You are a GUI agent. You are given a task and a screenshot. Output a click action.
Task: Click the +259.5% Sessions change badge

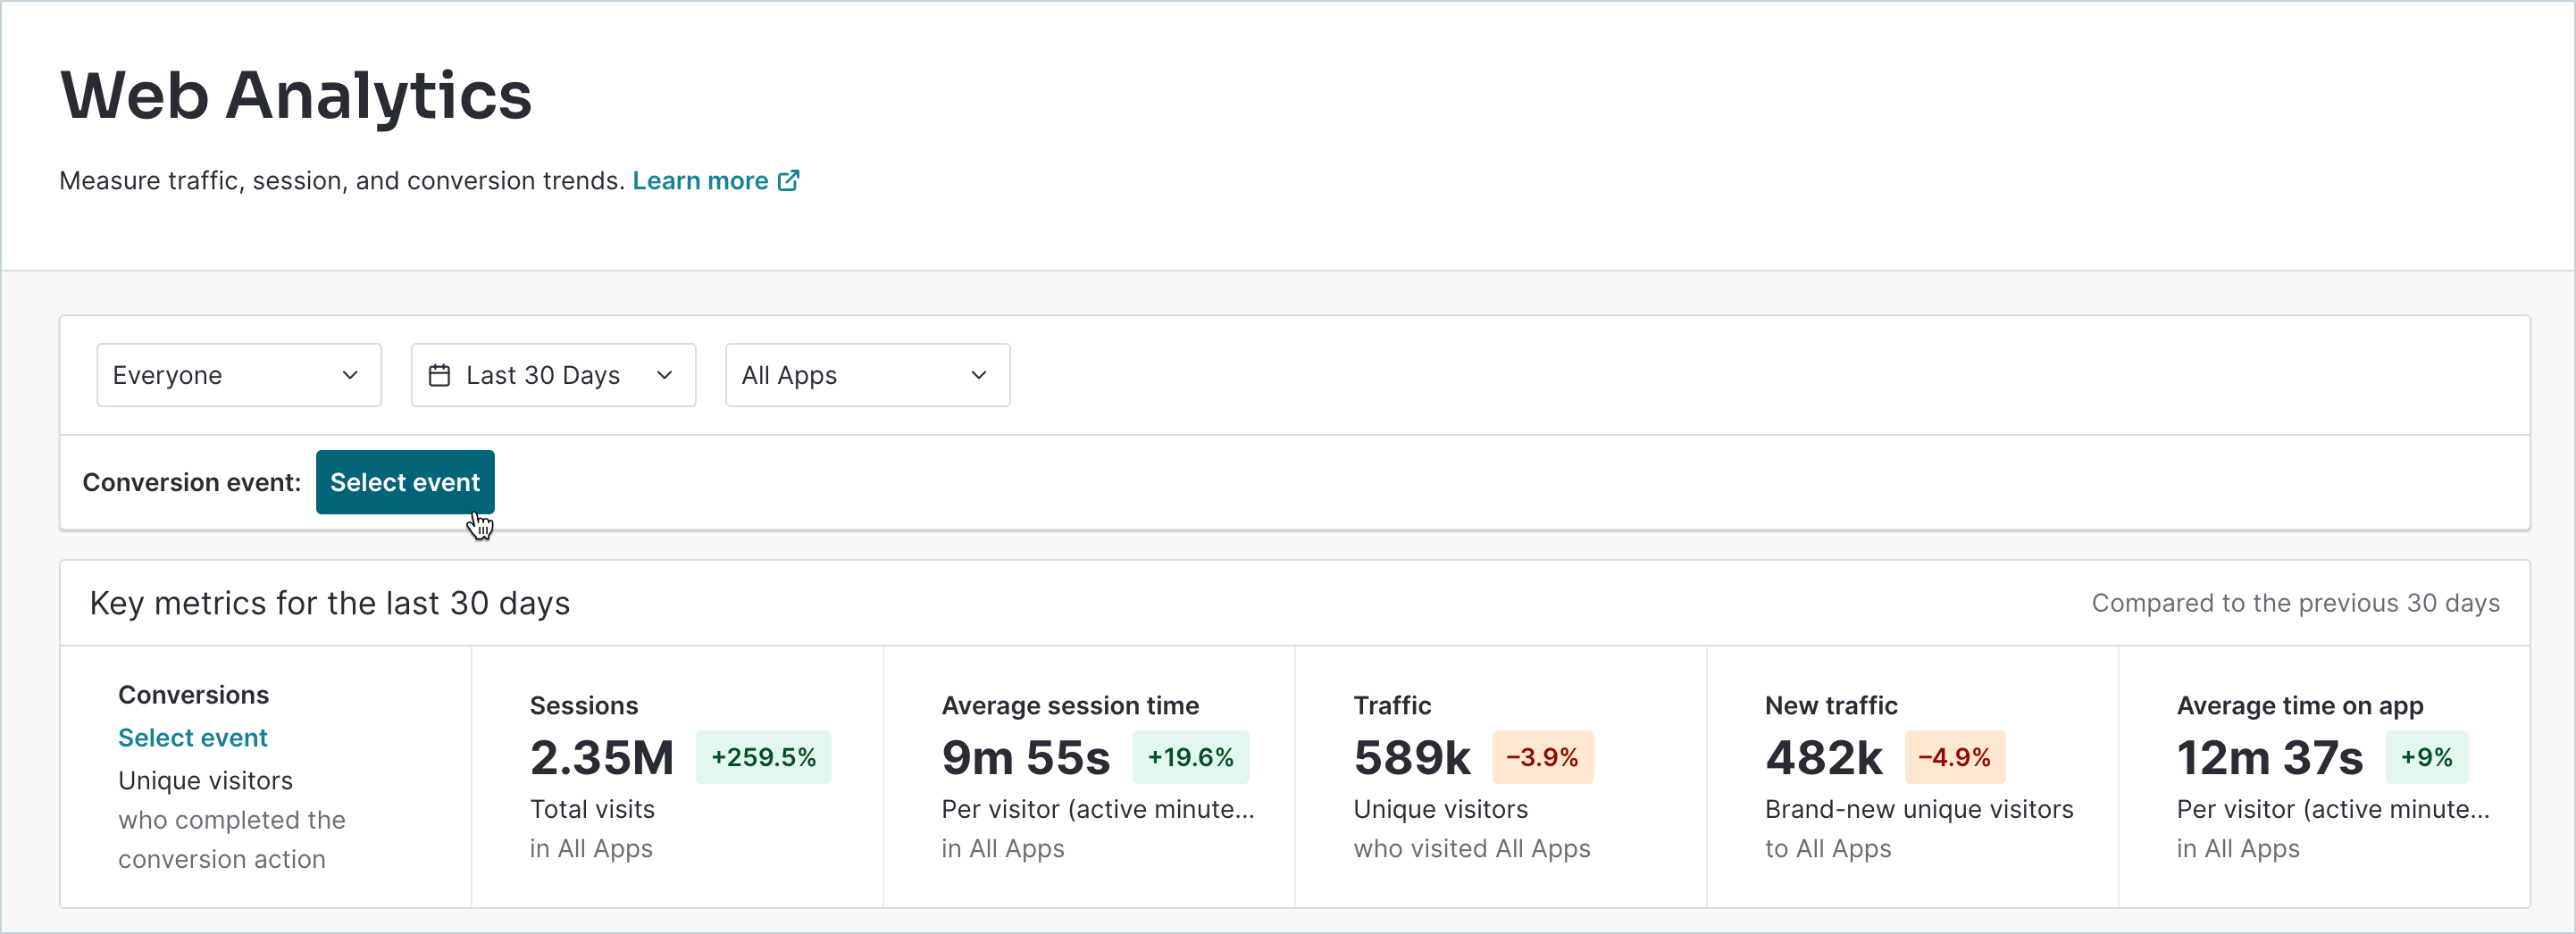[x=763, y=757]
